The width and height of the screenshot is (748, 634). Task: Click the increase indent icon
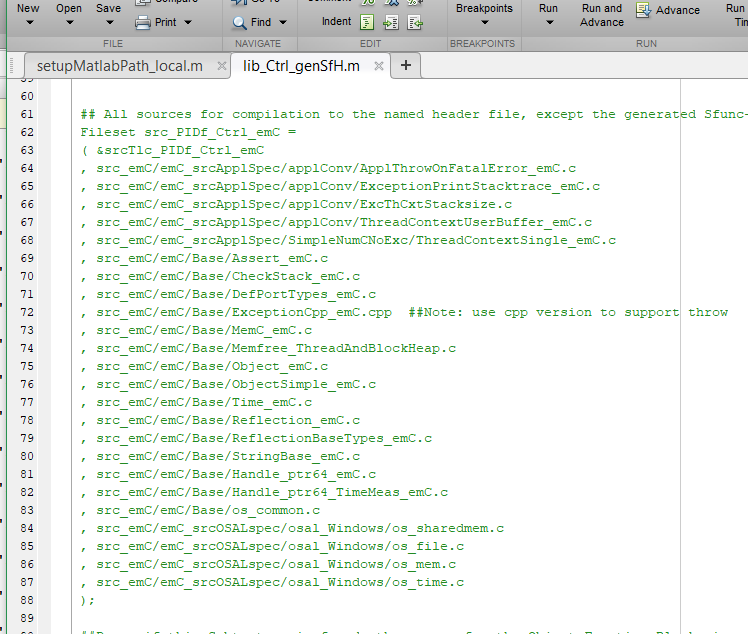(391, 22)
